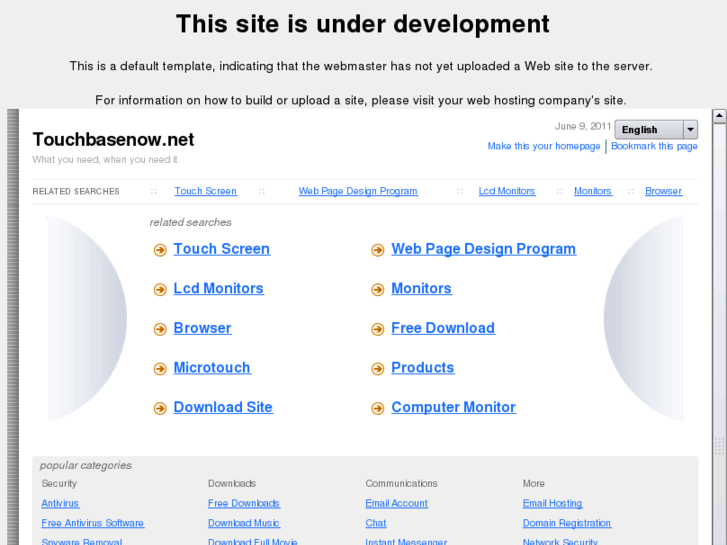Click the popular categories heading
The image size is (727, 545).
tap(86, 465)
